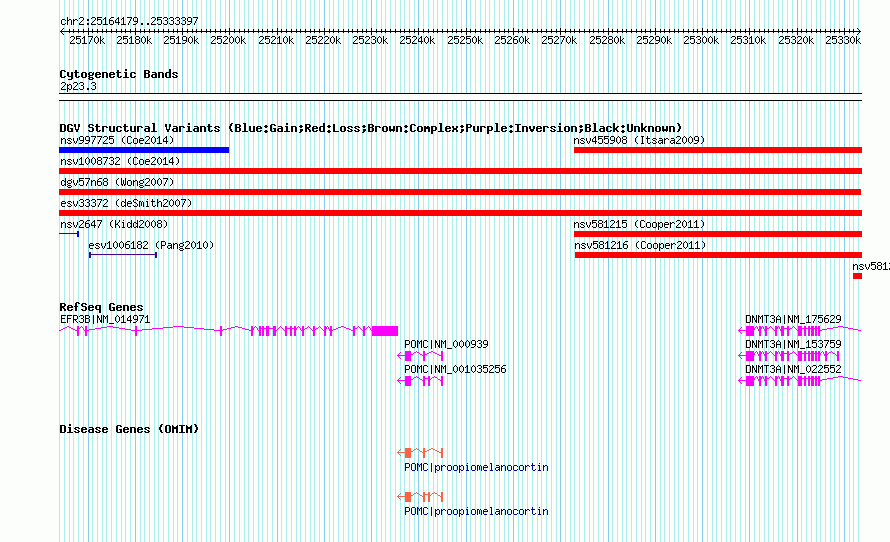Click the 25270k ruler position

tap(559, 40)
